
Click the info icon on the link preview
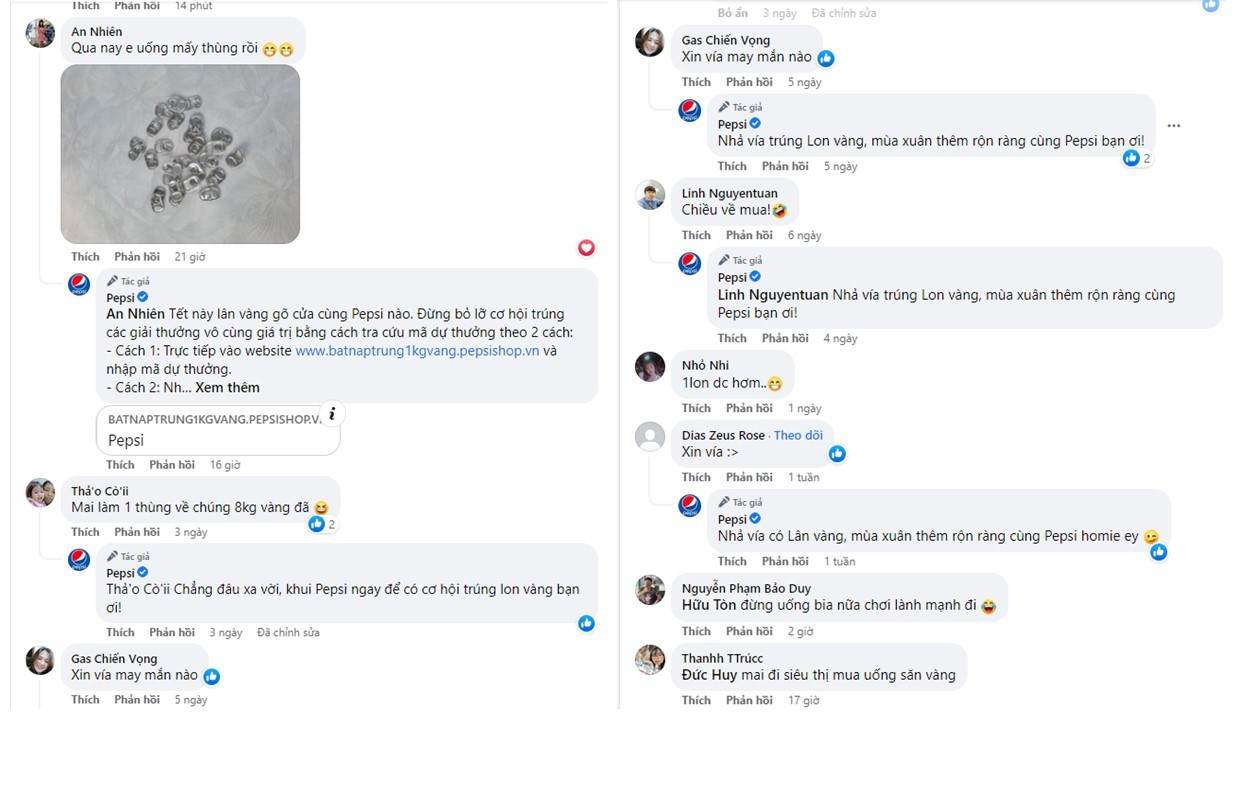[x=333, y=413]
